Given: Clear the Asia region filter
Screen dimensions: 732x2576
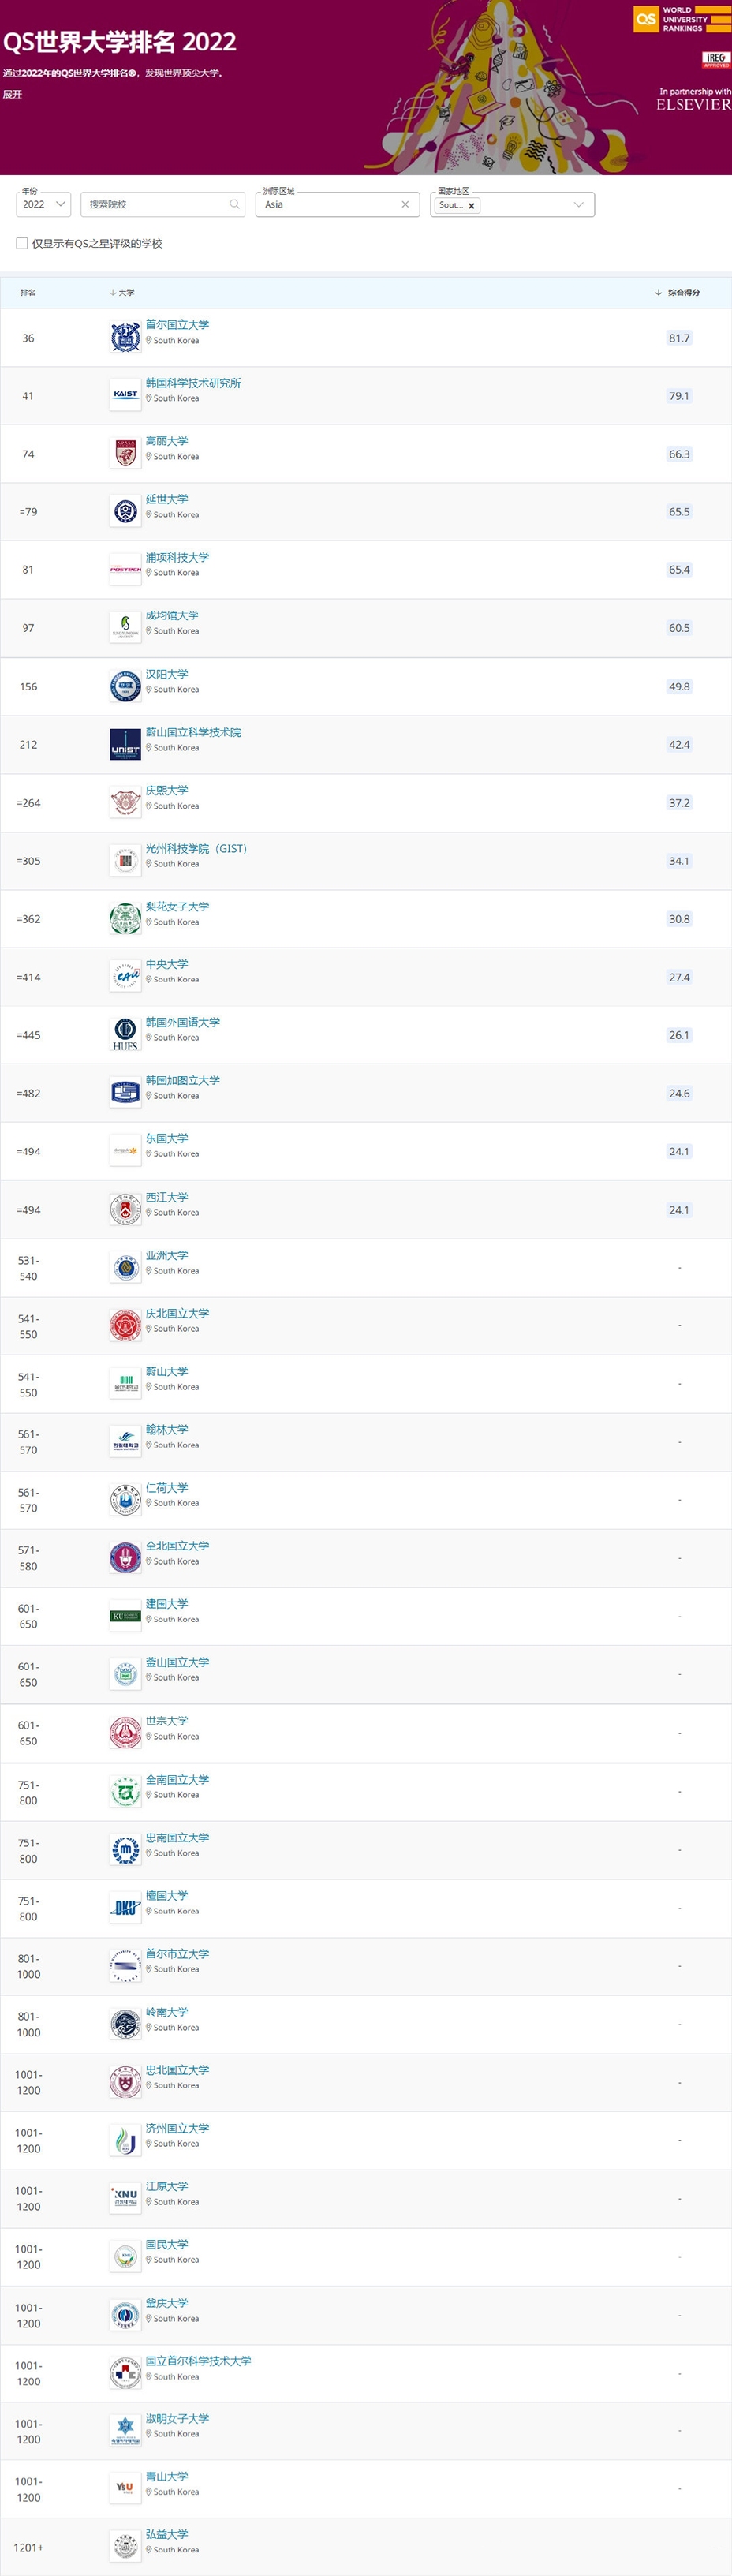Looking at the screenshot, I should (405, 204).
